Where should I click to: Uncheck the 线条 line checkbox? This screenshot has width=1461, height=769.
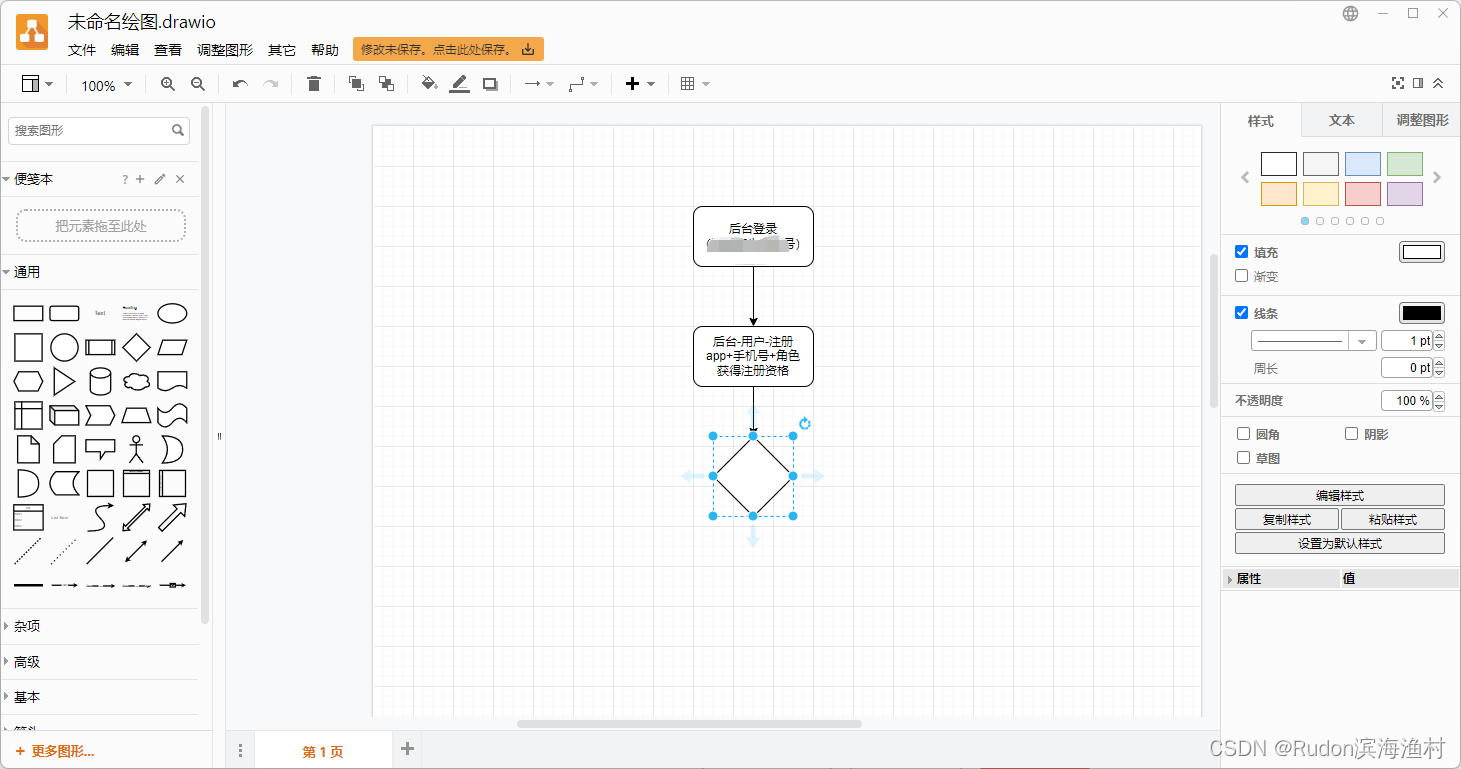(x=1242, y=313)
